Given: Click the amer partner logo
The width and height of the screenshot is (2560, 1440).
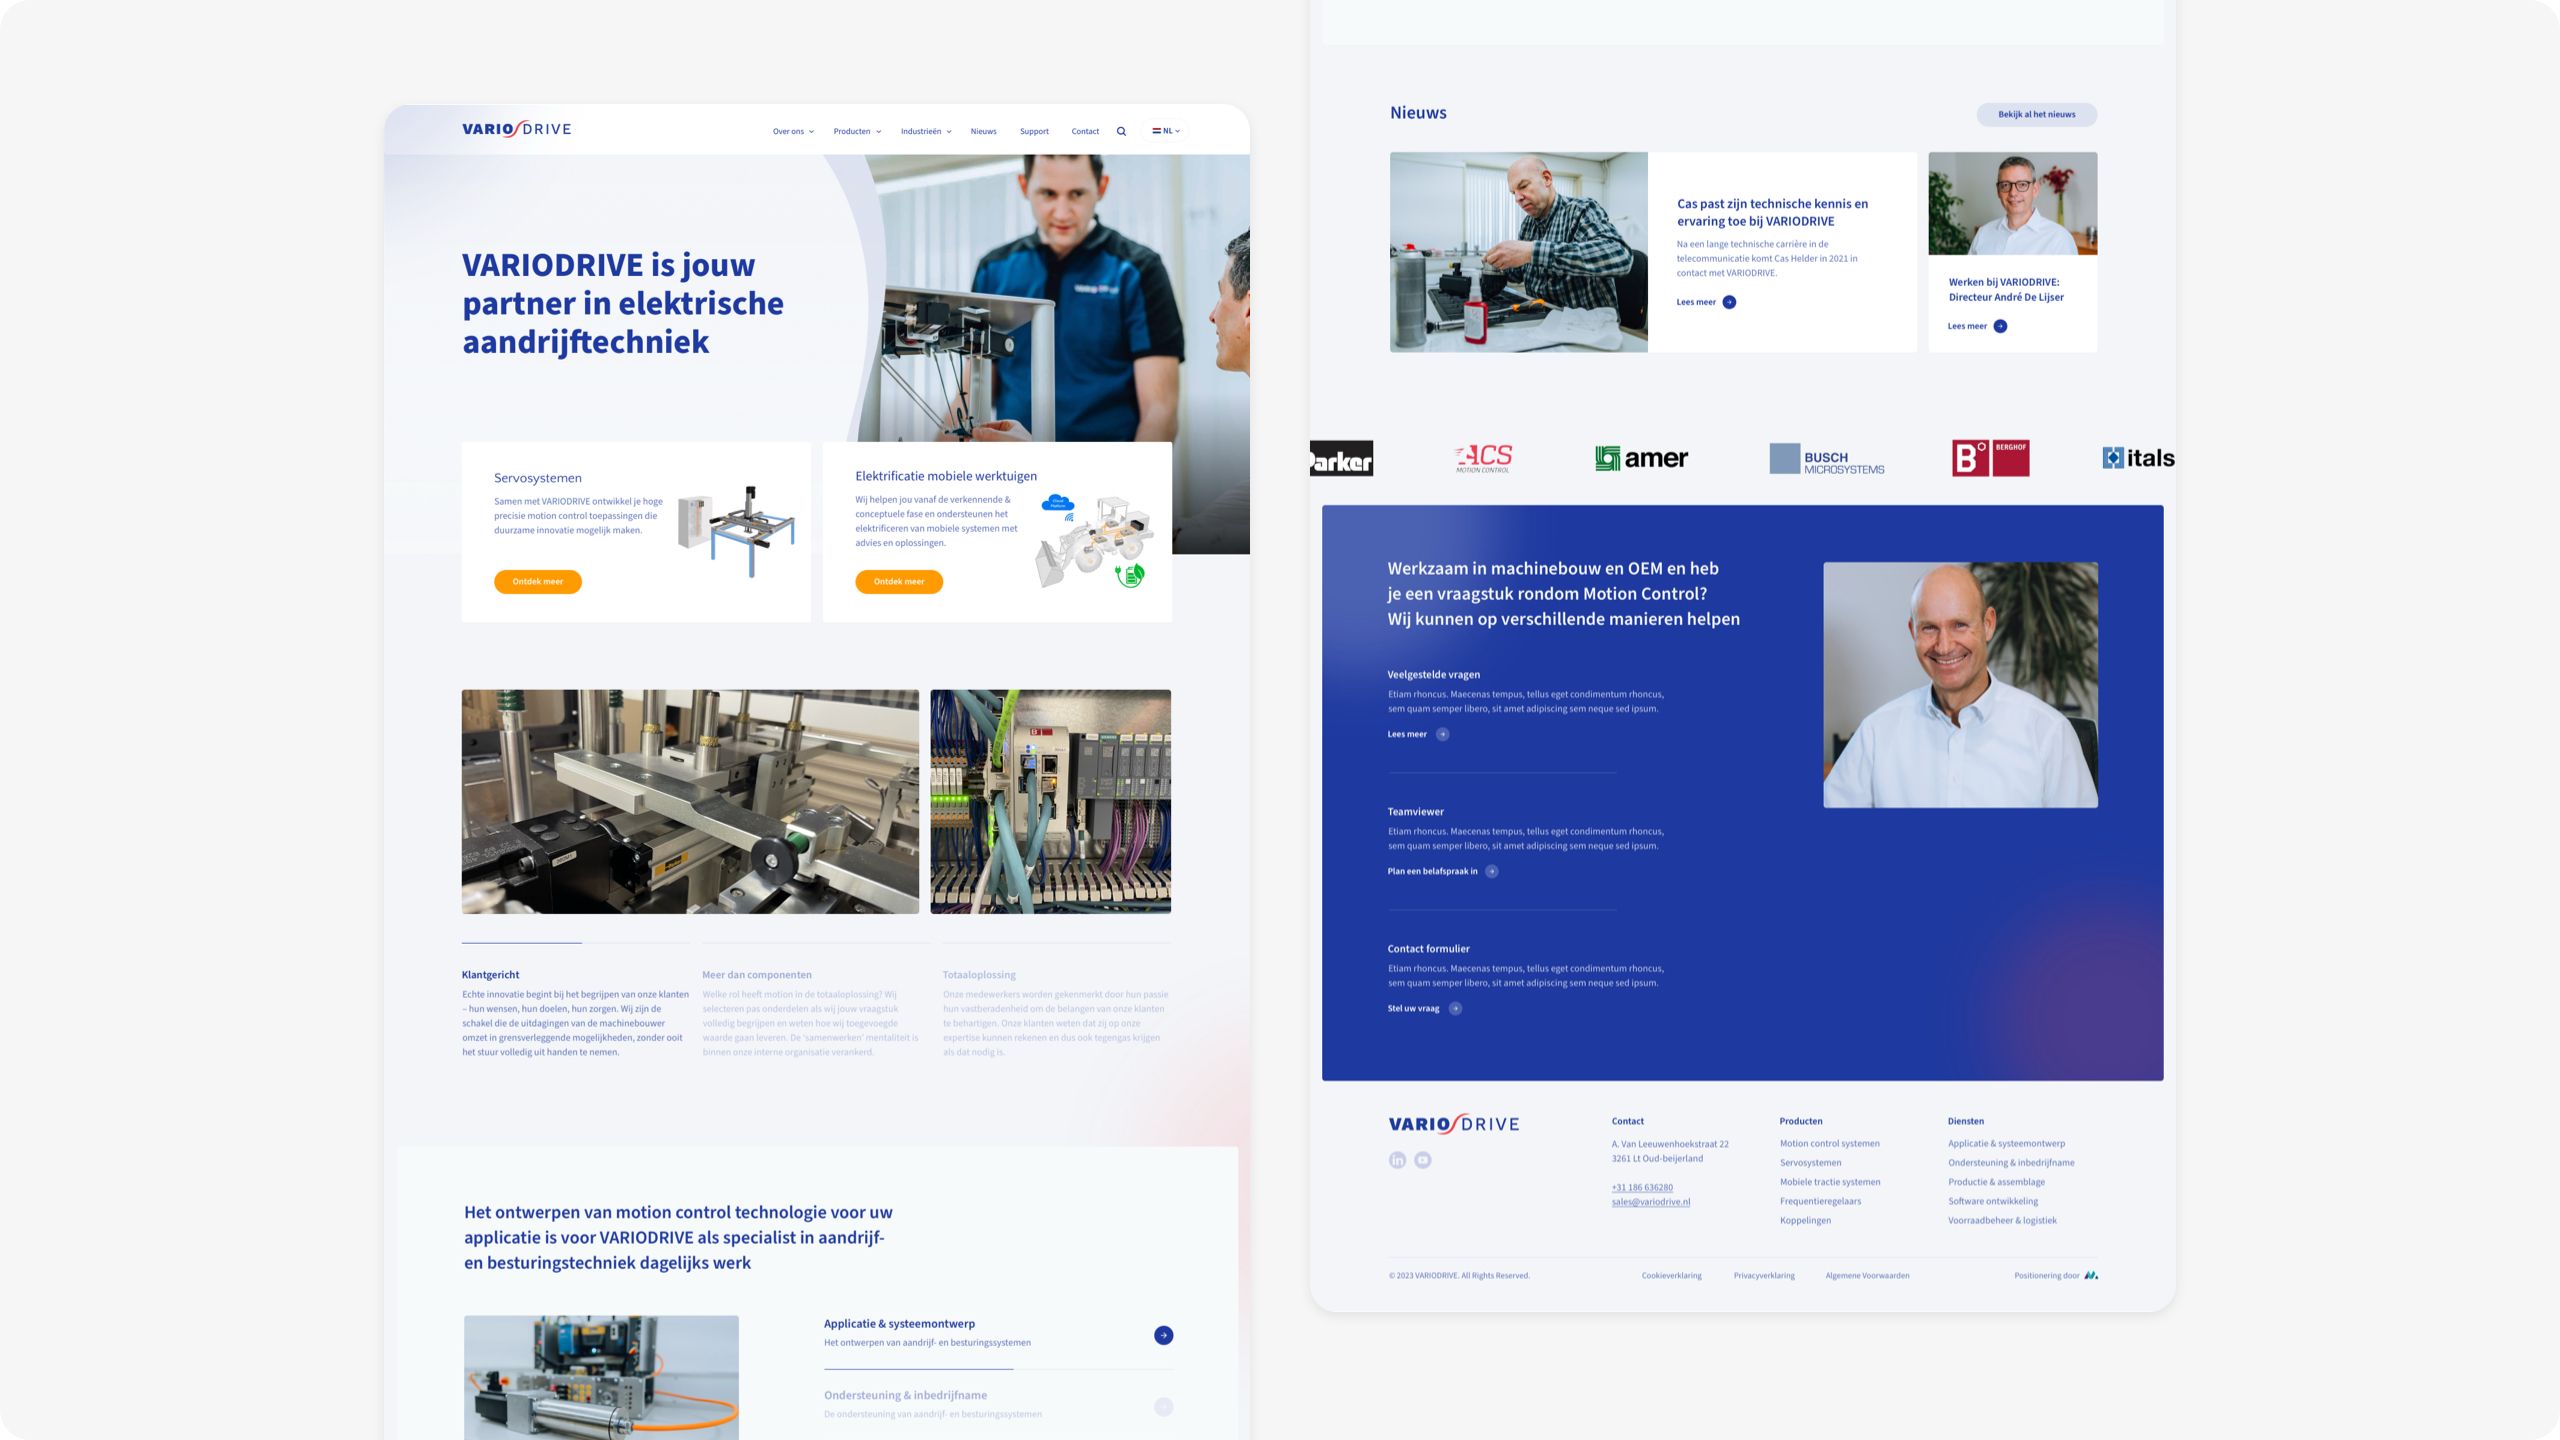Looking at the screenshot, I should coord(1641,458).
